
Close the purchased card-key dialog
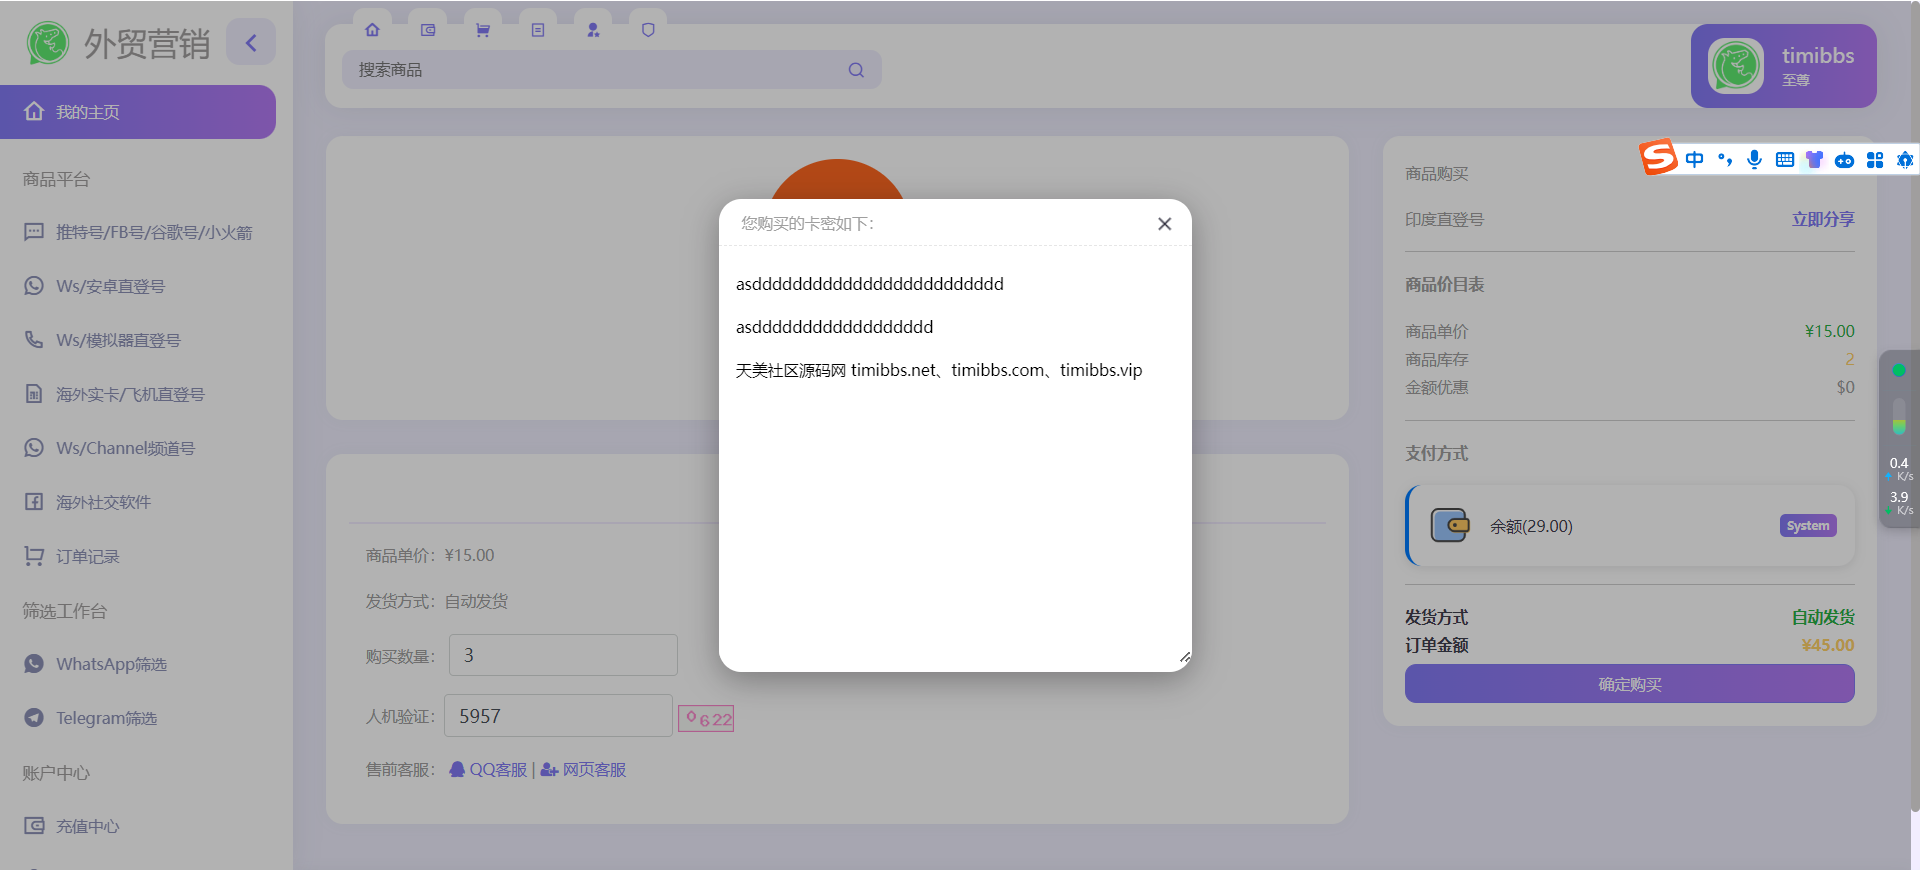pyautogui.click(x=1164, y=224)
